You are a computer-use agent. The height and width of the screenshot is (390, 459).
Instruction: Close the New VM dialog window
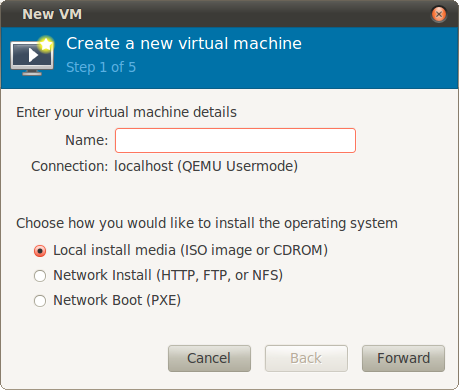(439, 14)
